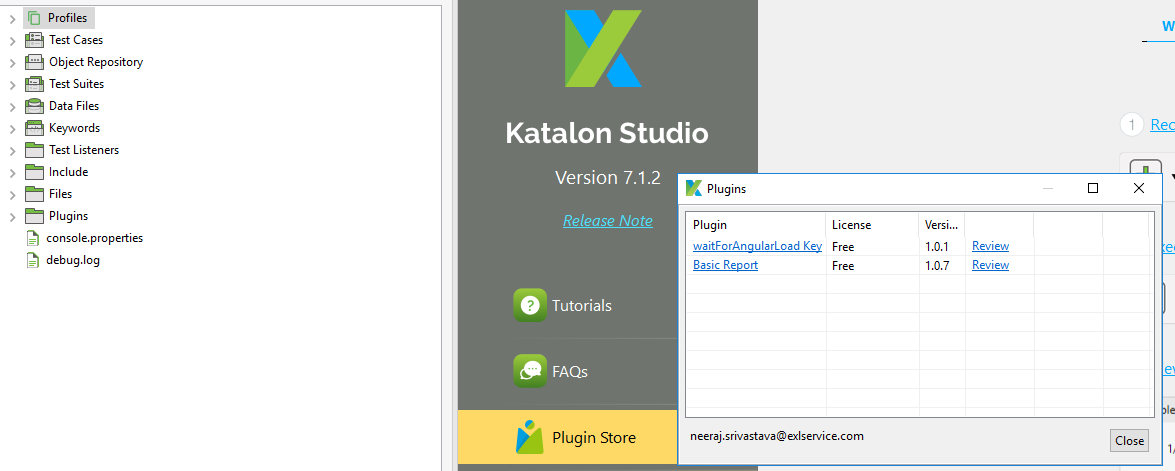Click version 1.0.7 cell
The image size is (1175, 471).
click(x=937, y=266)
